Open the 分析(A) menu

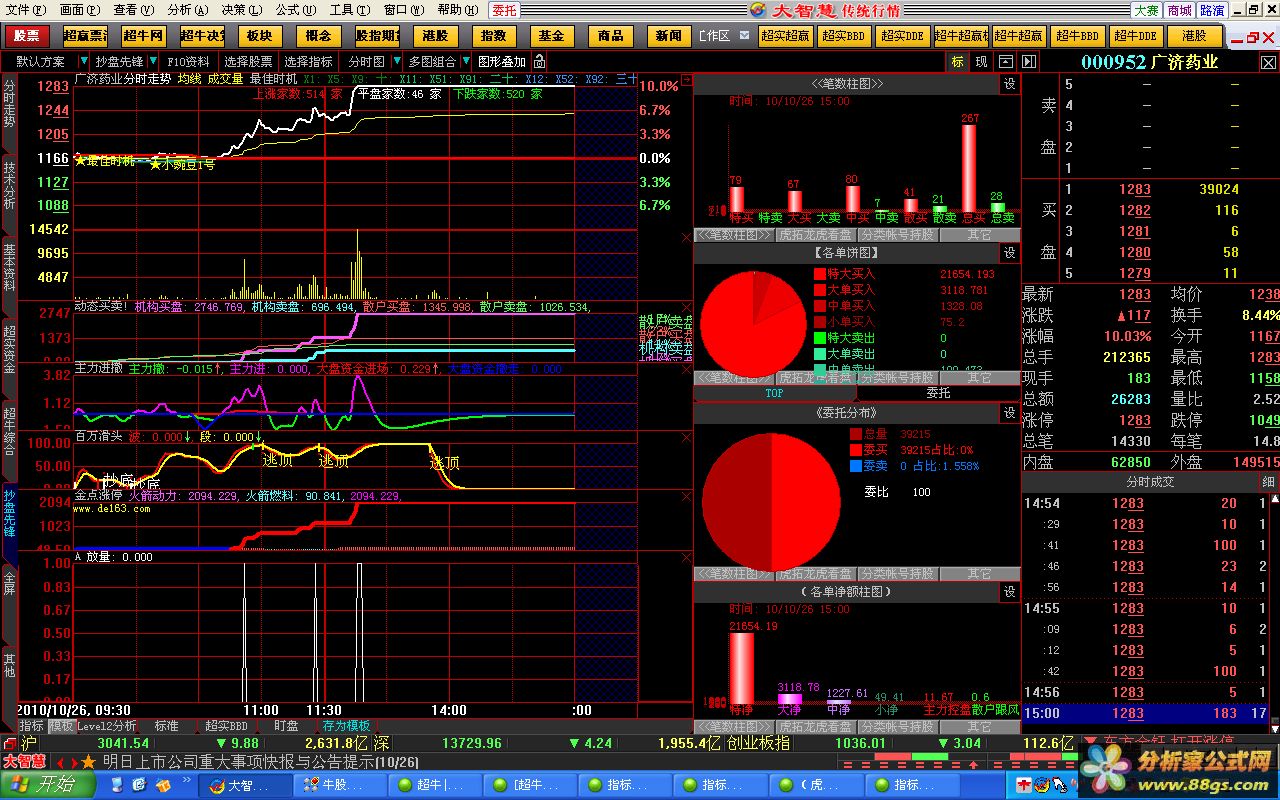coord(188,10)
